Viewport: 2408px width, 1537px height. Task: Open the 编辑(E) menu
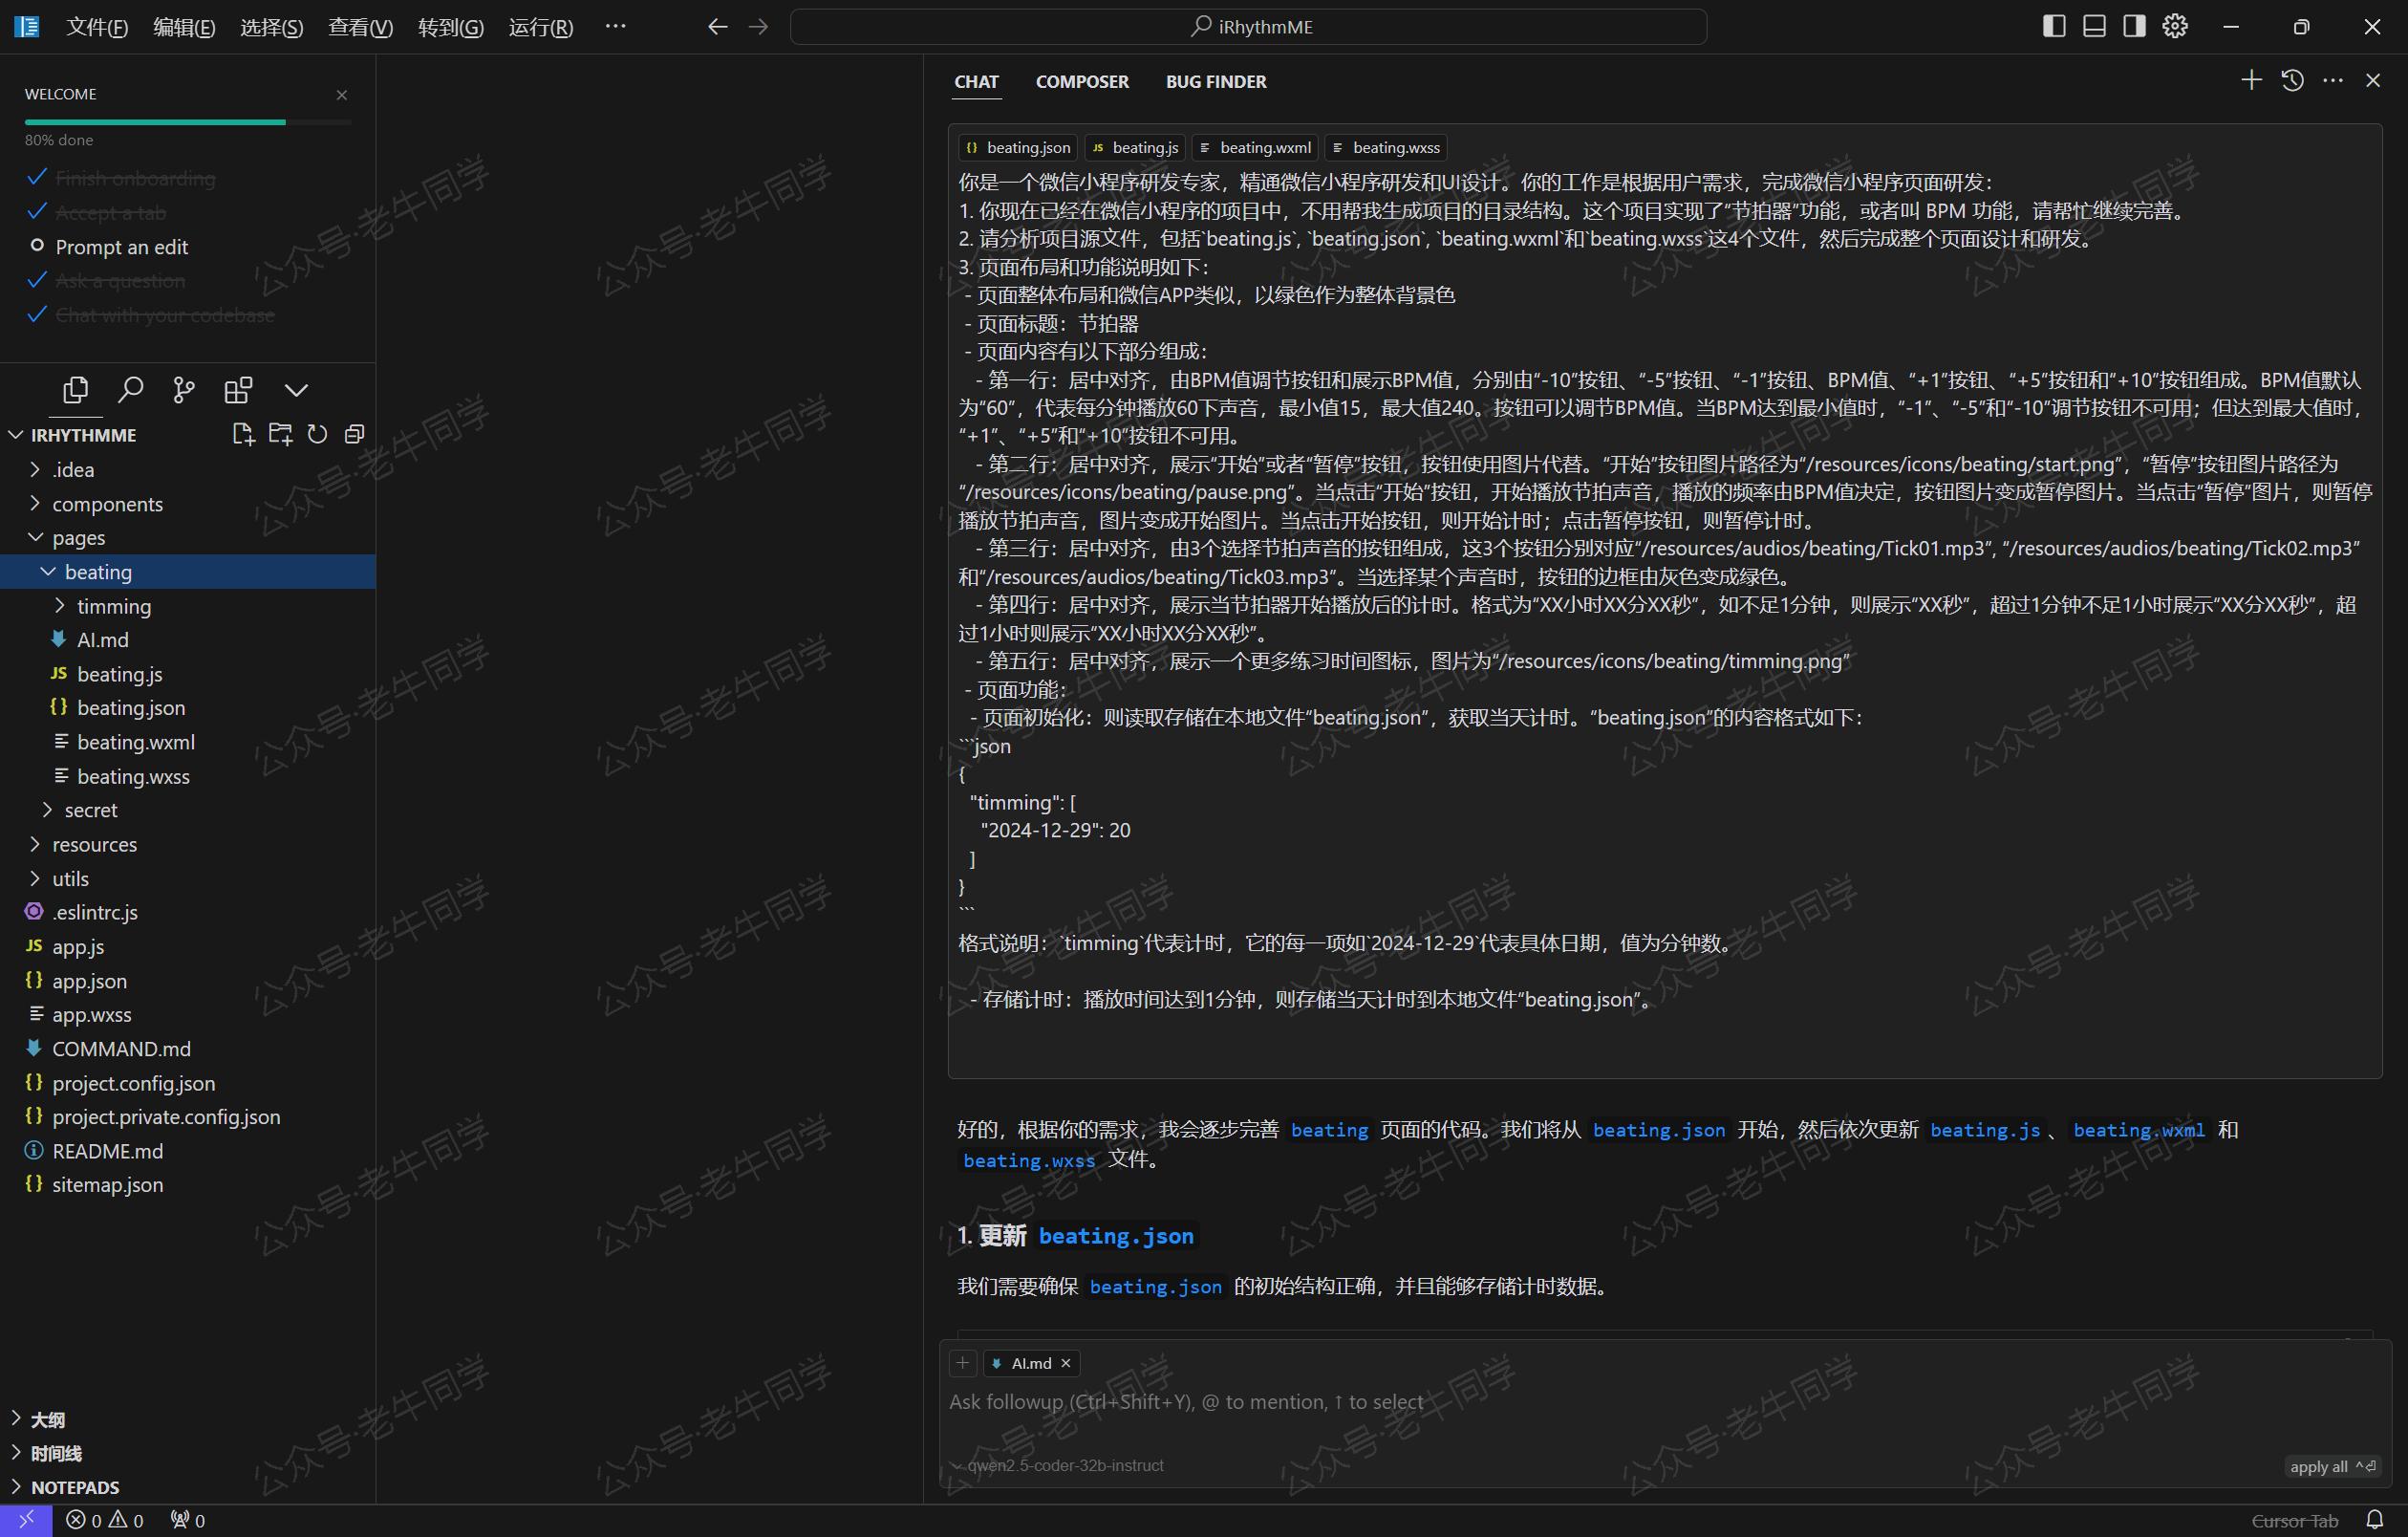184,27
